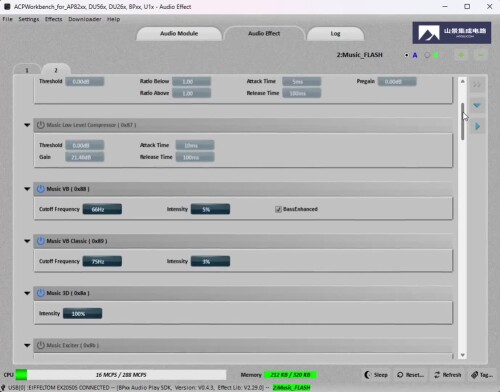Select page tab 2
This screenshot has width=500, height=392.
pos(56,70)
